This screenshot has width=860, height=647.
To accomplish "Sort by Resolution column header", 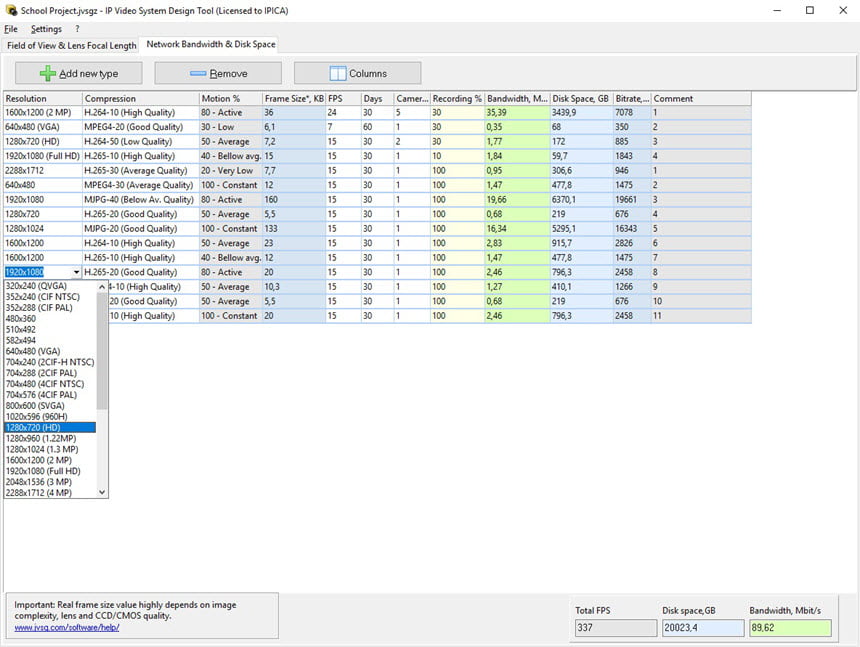I will [43, 99].
